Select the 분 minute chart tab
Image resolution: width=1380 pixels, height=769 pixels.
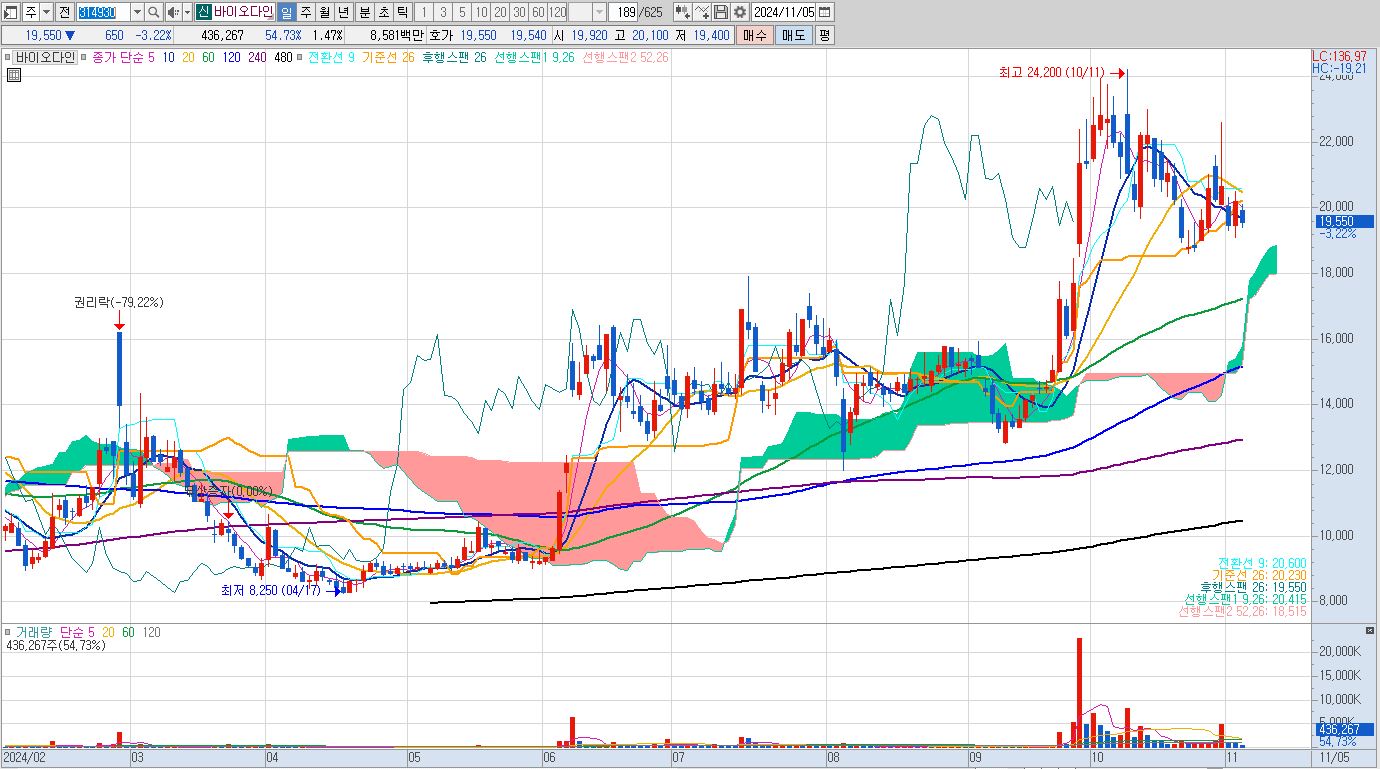(x=365, y=12)
